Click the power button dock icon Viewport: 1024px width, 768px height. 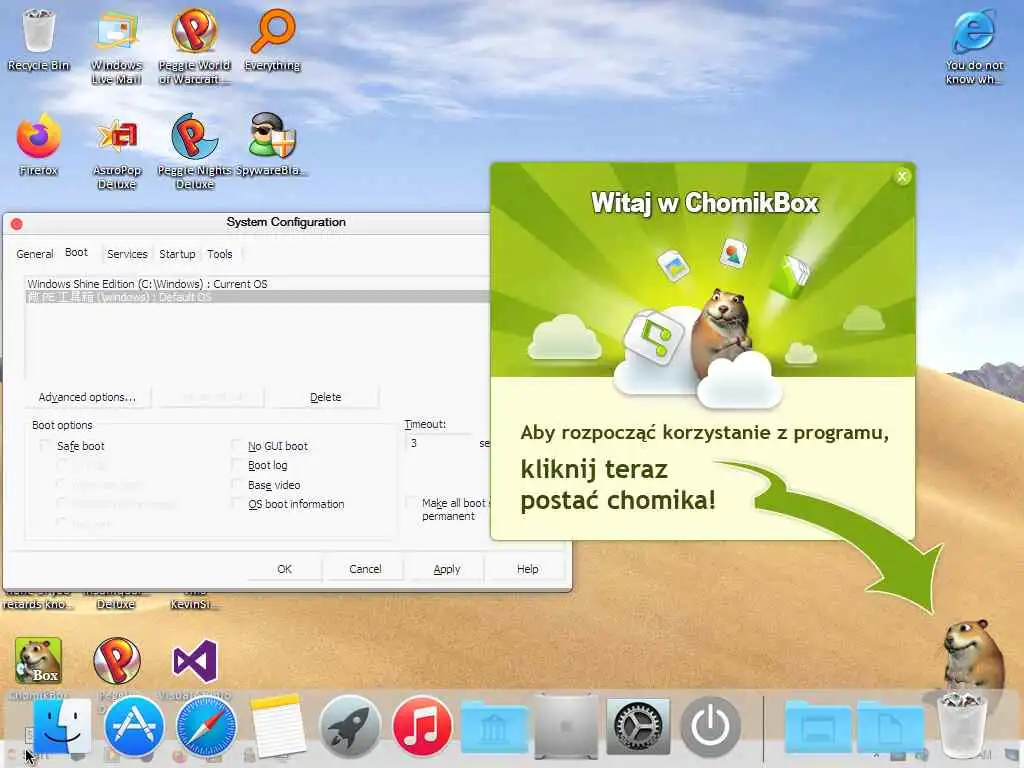tap(710, 726)
